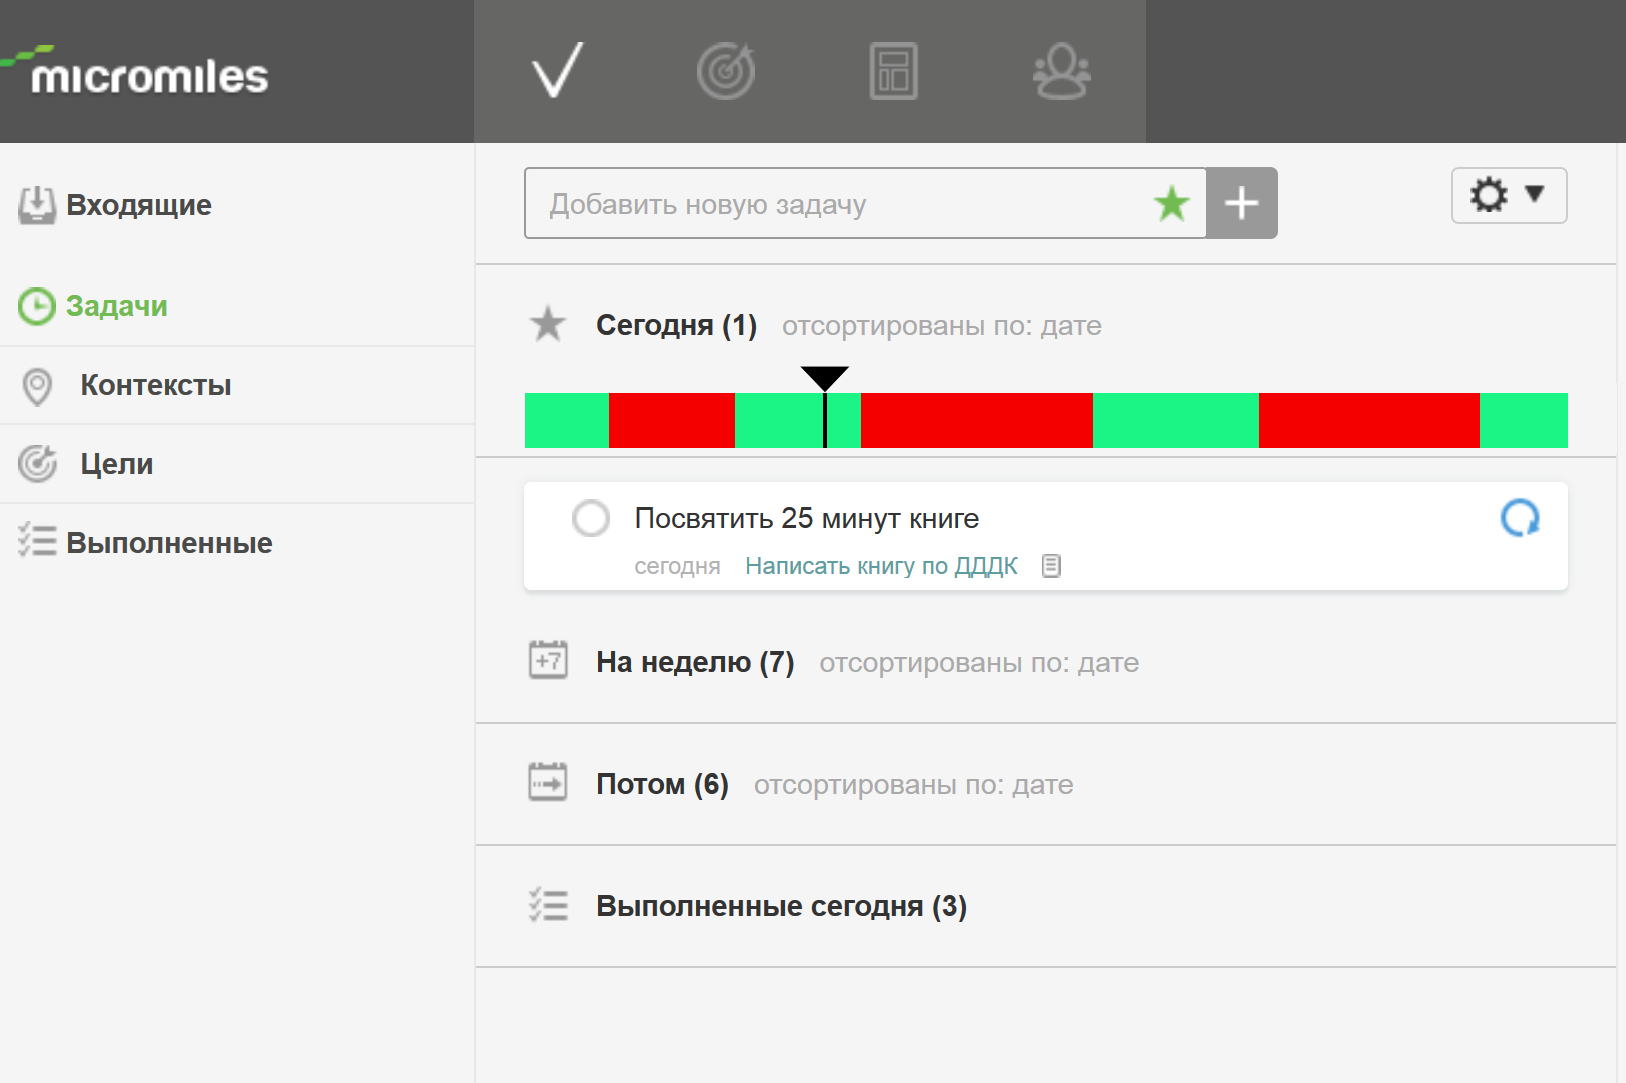Viewport: 1626px width, 1083px height.
Task: Expand the 'На неделю (7)' section
Action: point(694,662)
